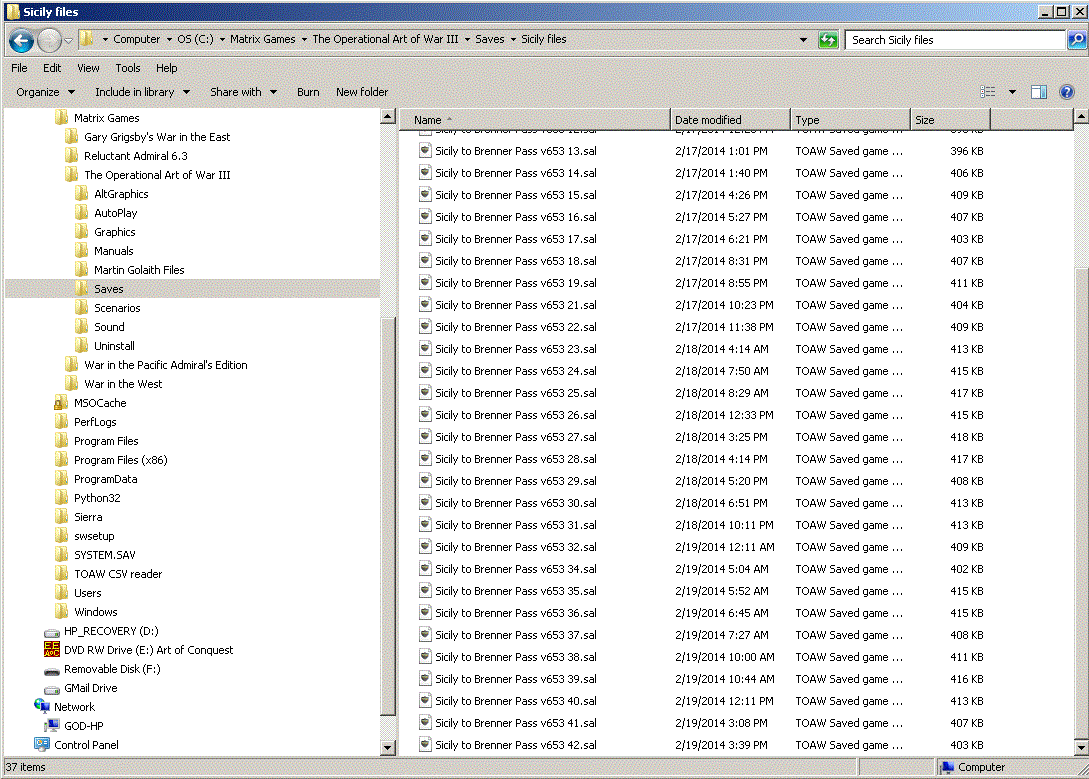Viewport: 1089px width, 779px height.
Task: Expand breadcrumb arrow after Computer
Action: coord(169,40)
